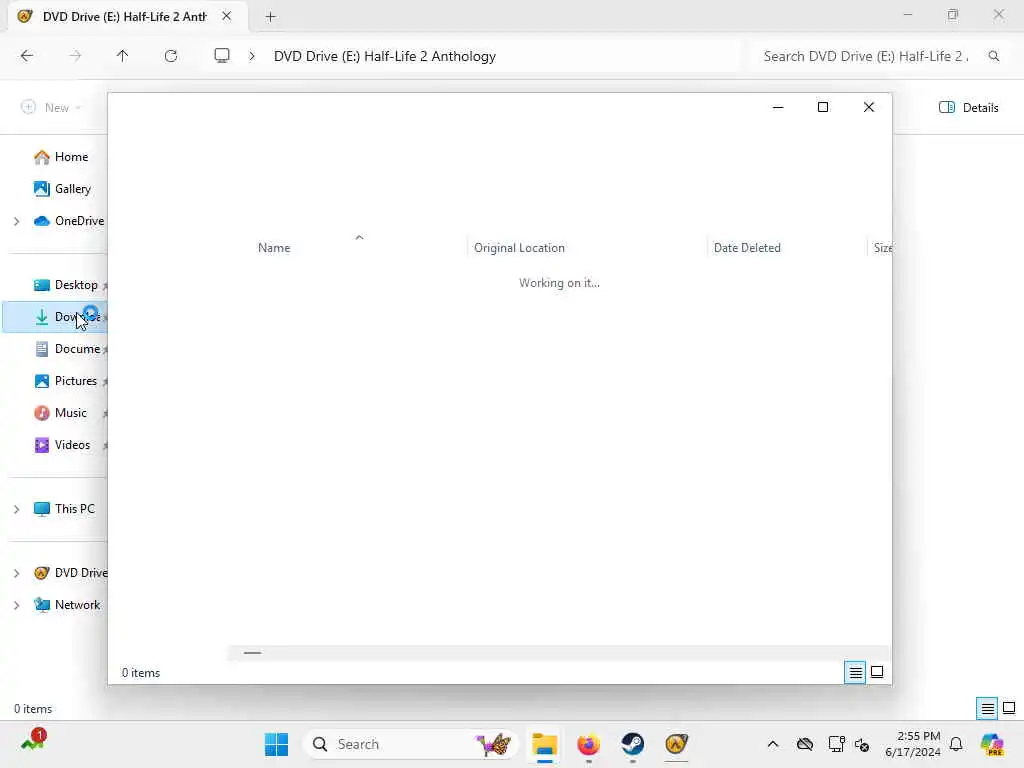Click the search box for DVD Drive (E:)

pyautogui.click(x=865, y=56)
